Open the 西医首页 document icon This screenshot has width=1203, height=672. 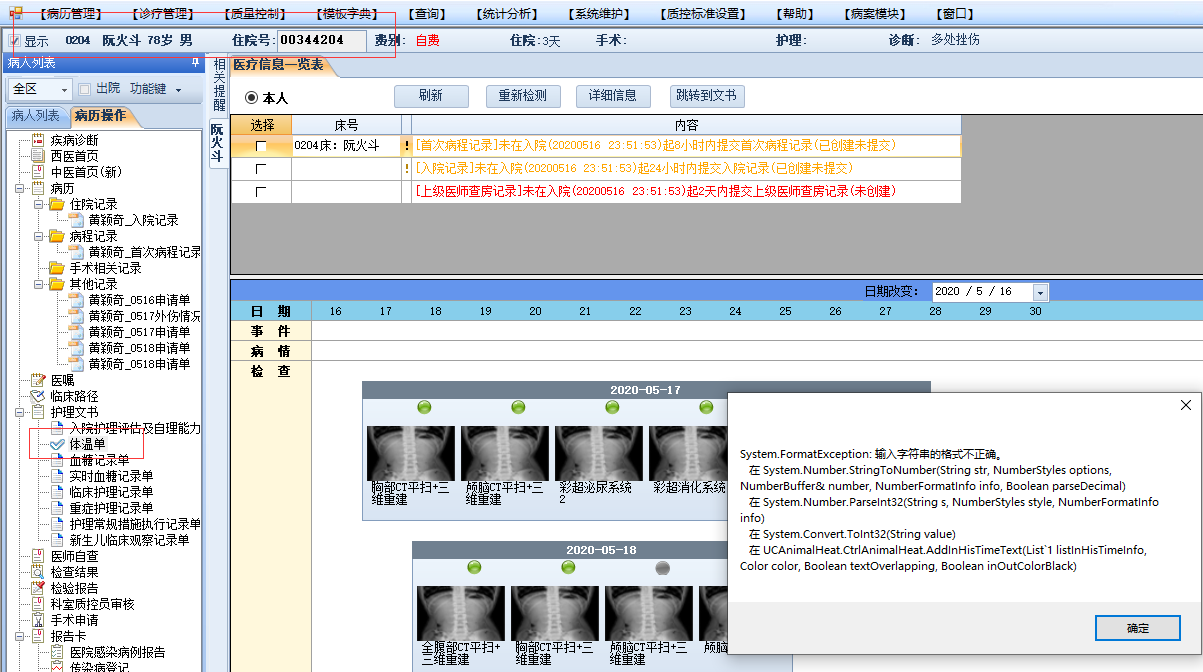pos(38,156)
